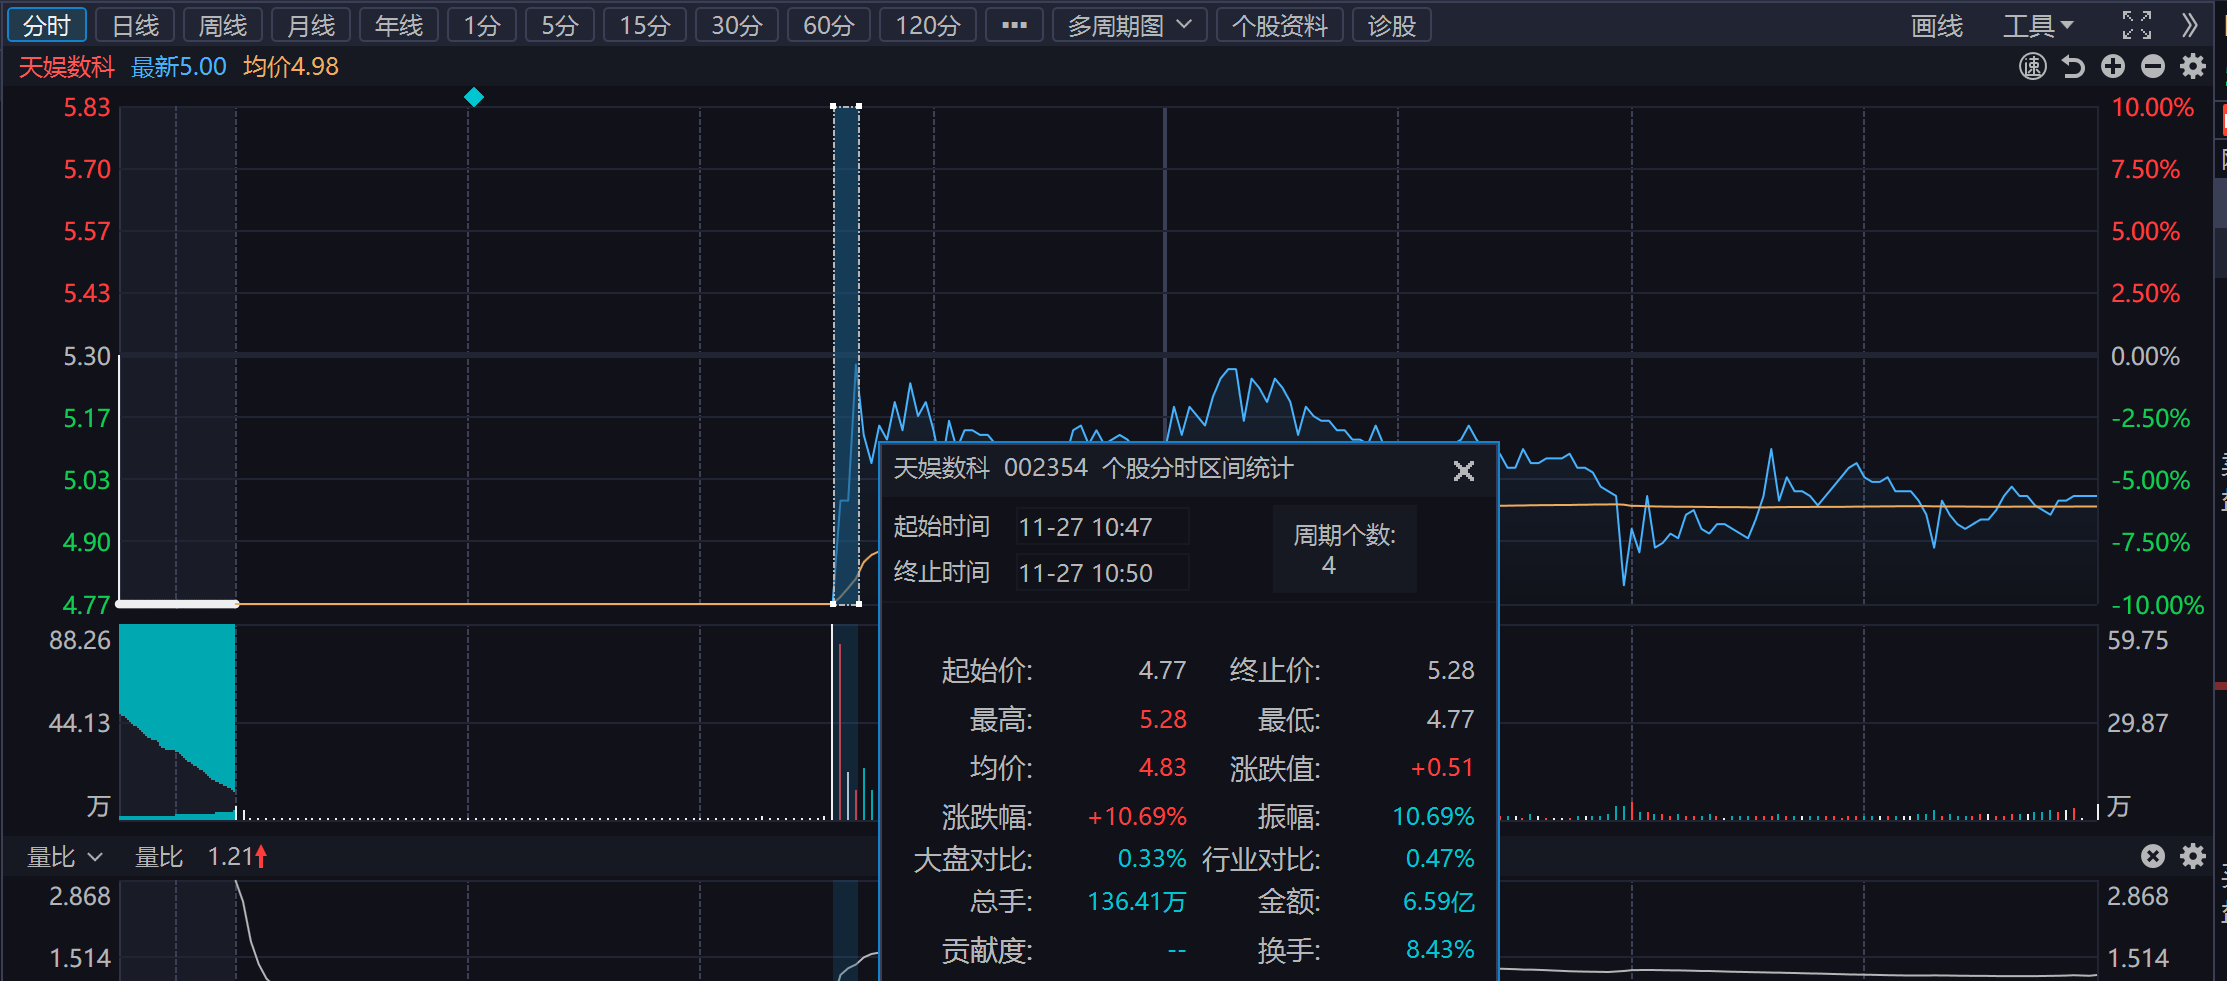Screen dimensions: 2227x981
Task: Click the 换手 value 8.43%
Action: (x=1440, y=949)
